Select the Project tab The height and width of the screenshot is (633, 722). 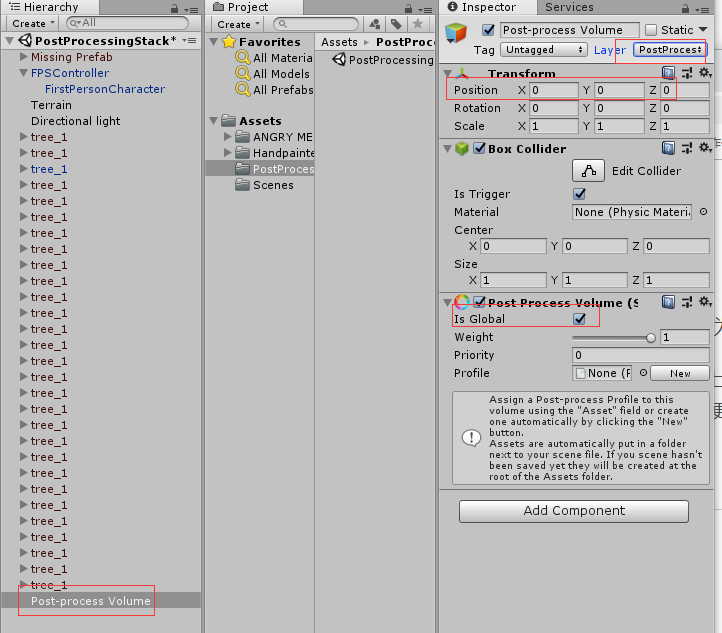[254, 7]
